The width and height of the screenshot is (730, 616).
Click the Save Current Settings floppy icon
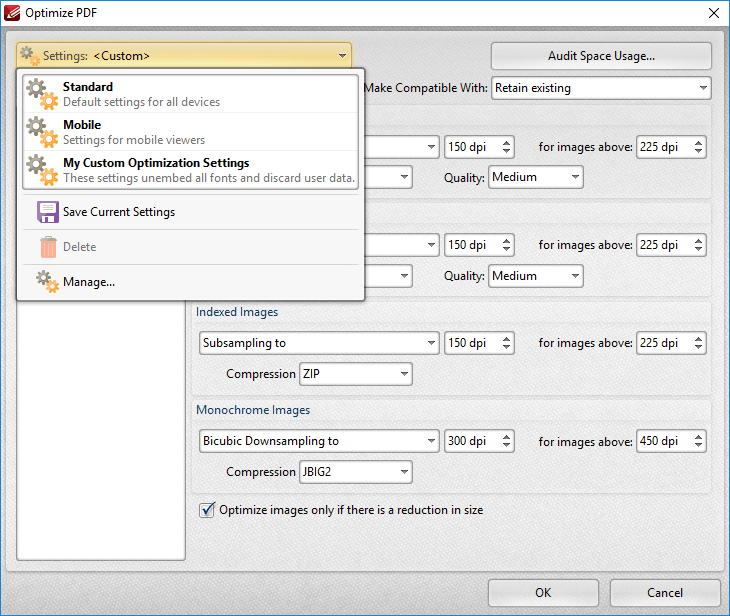pyautogui.click(x=48, y=212)
